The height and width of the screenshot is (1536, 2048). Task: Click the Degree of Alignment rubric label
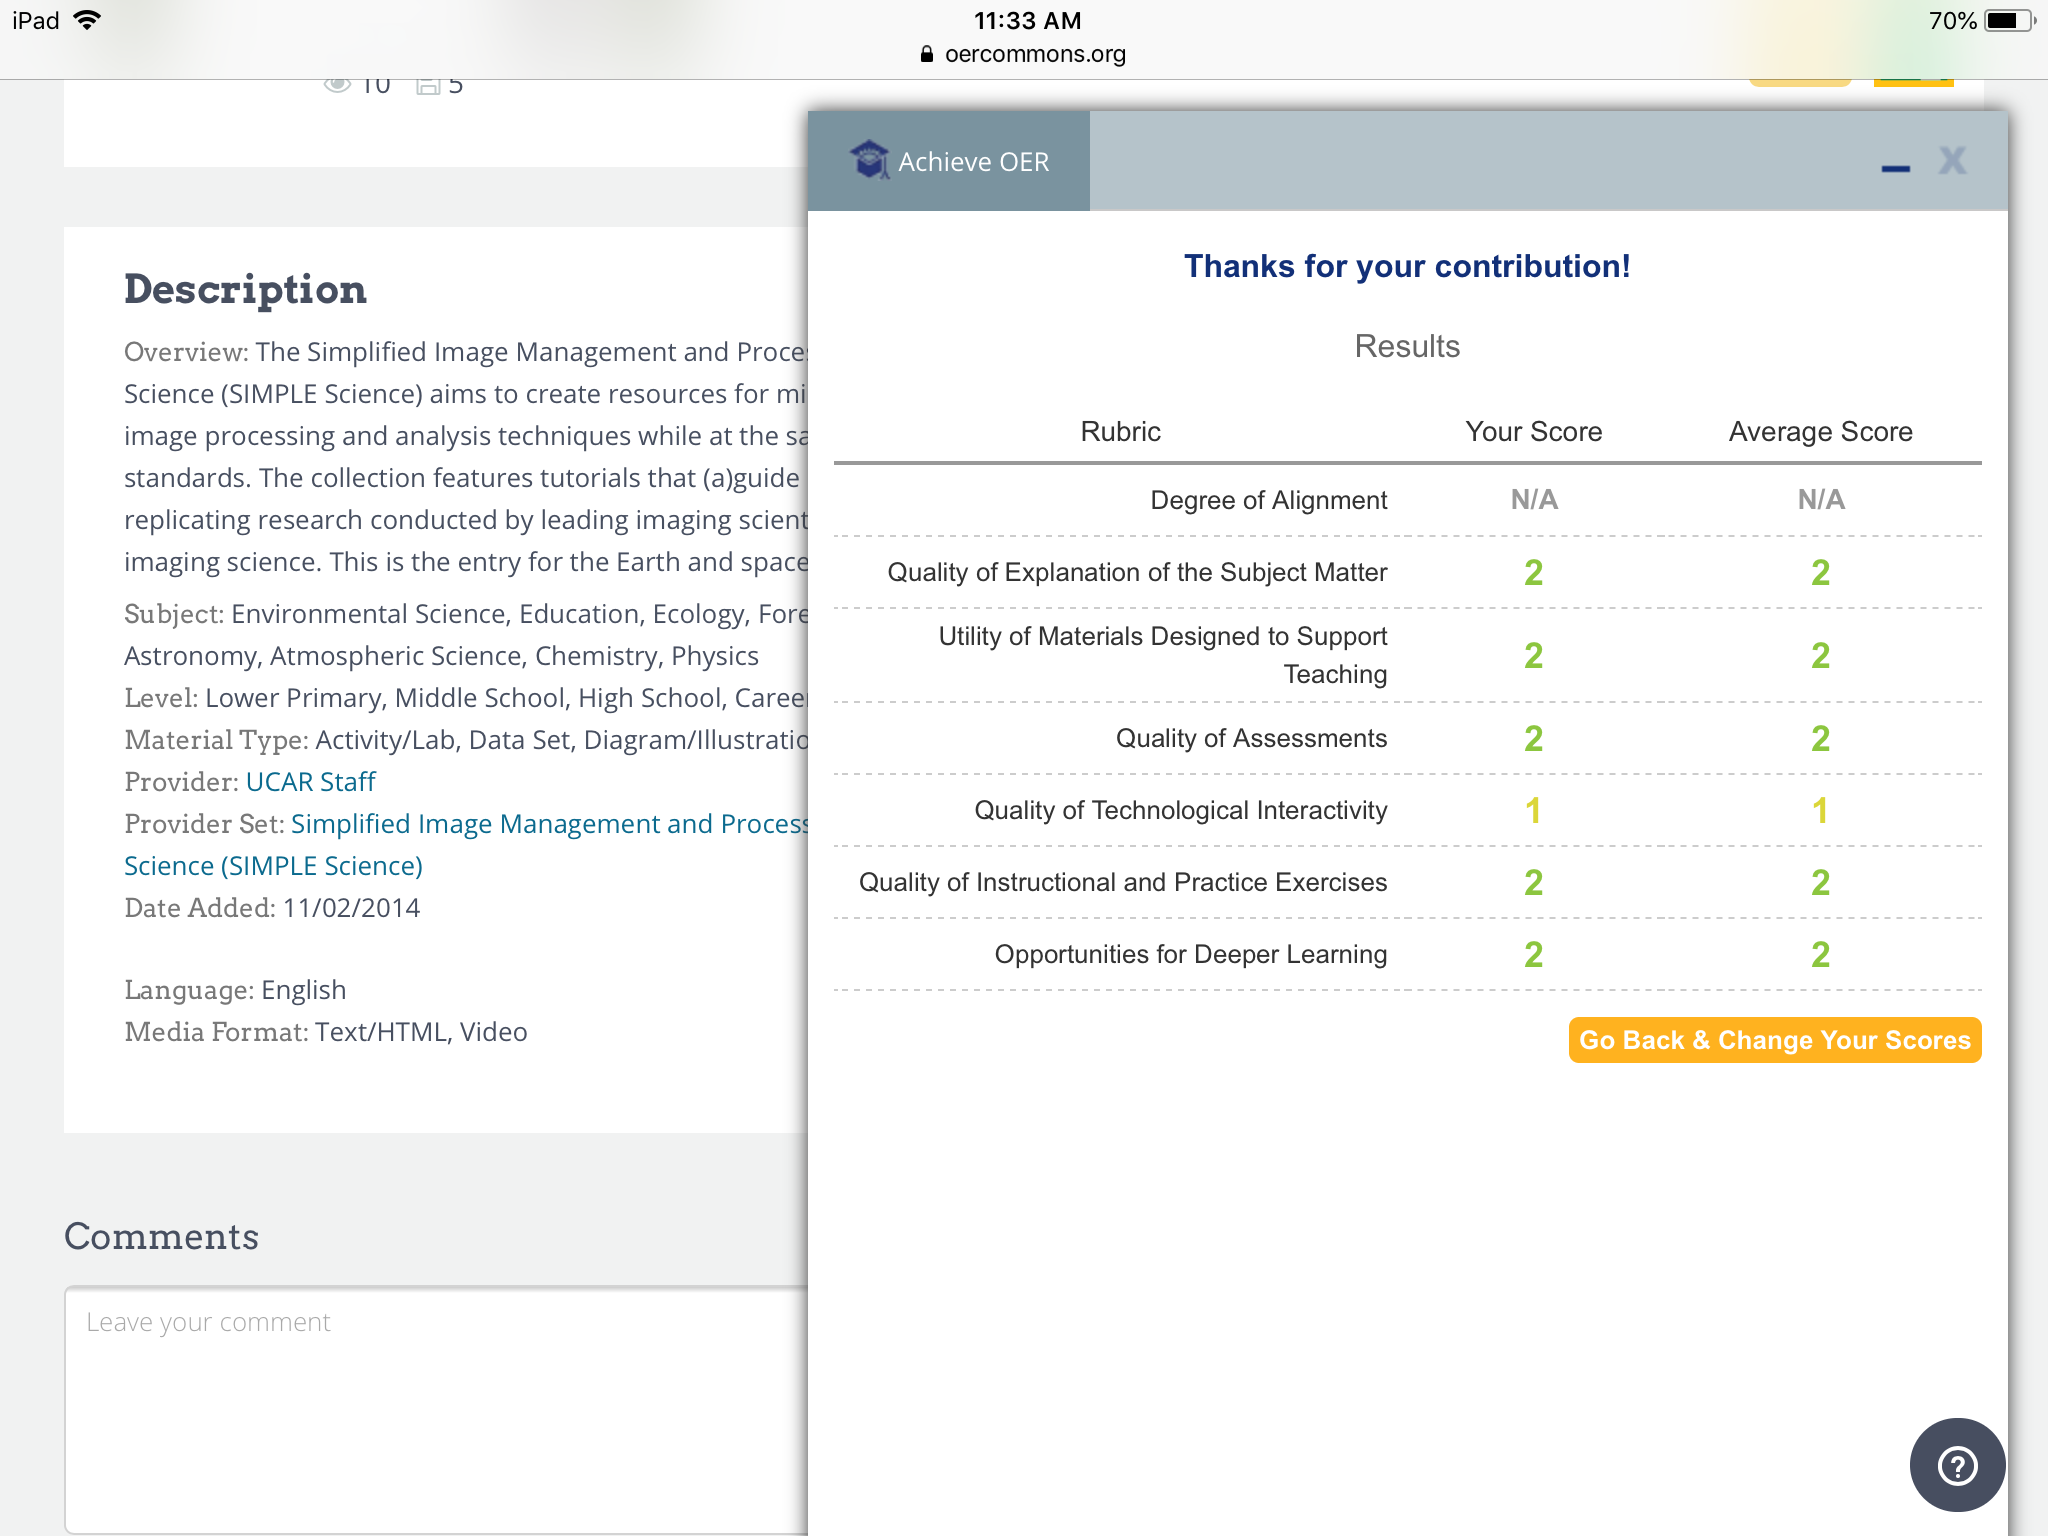tap(1268, 500)
